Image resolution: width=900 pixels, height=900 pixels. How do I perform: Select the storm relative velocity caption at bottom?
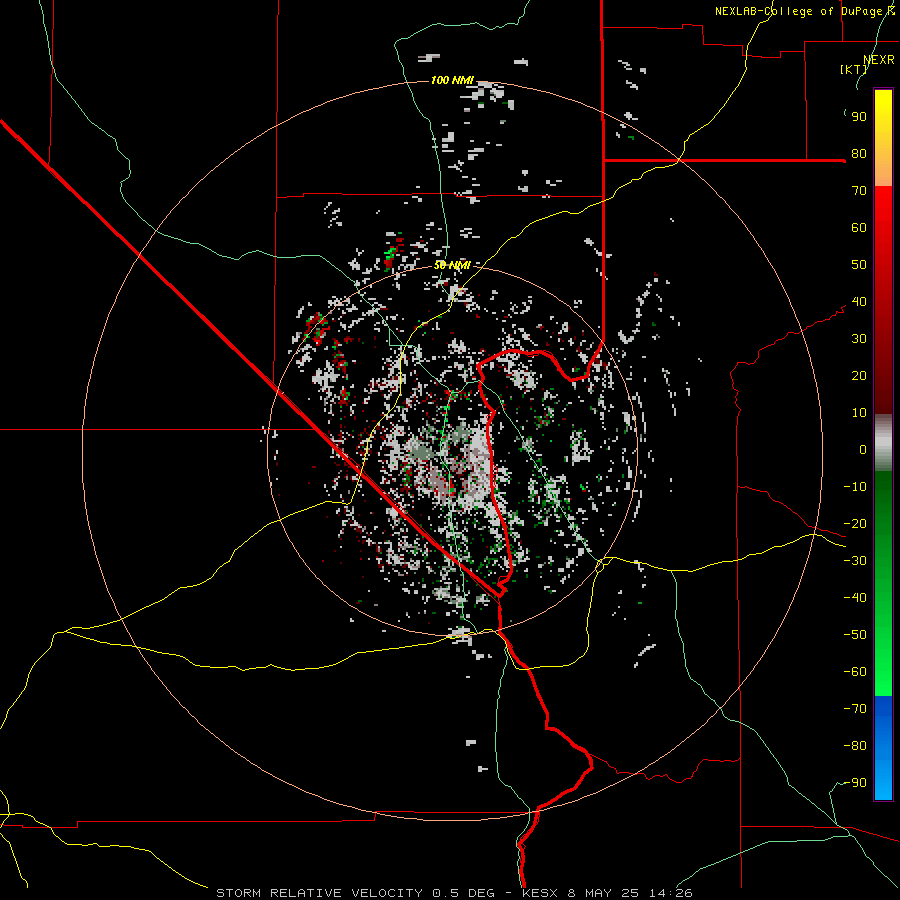[454, 893]
